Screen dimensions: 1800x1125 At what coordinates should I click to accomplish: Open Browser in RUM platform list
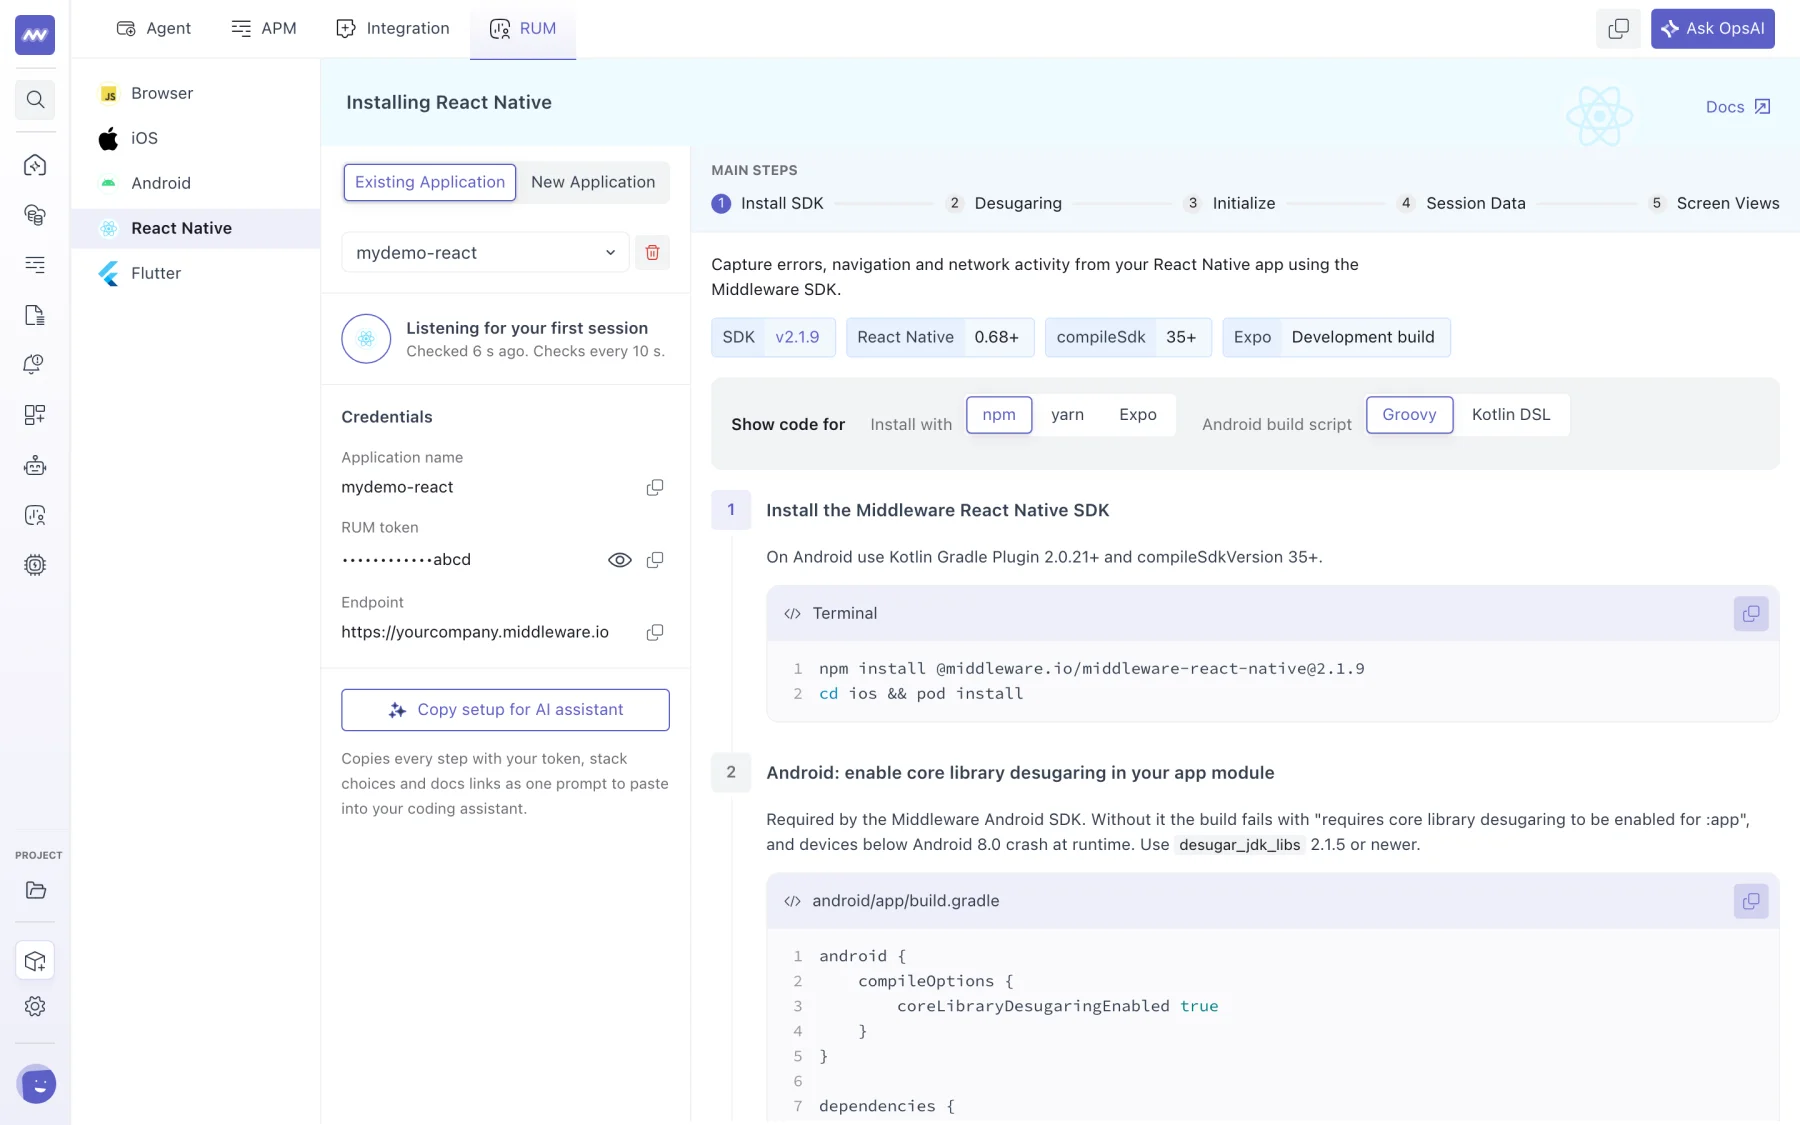pyautogui.click(x=196, y=93)
